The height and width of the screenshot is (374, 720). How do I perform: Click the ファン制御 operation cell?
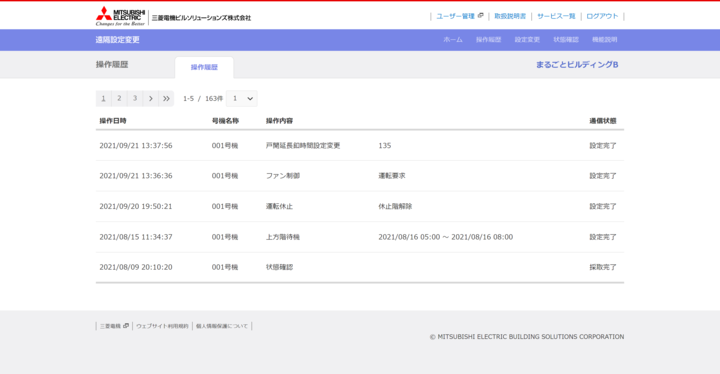(x=283, y=176)
